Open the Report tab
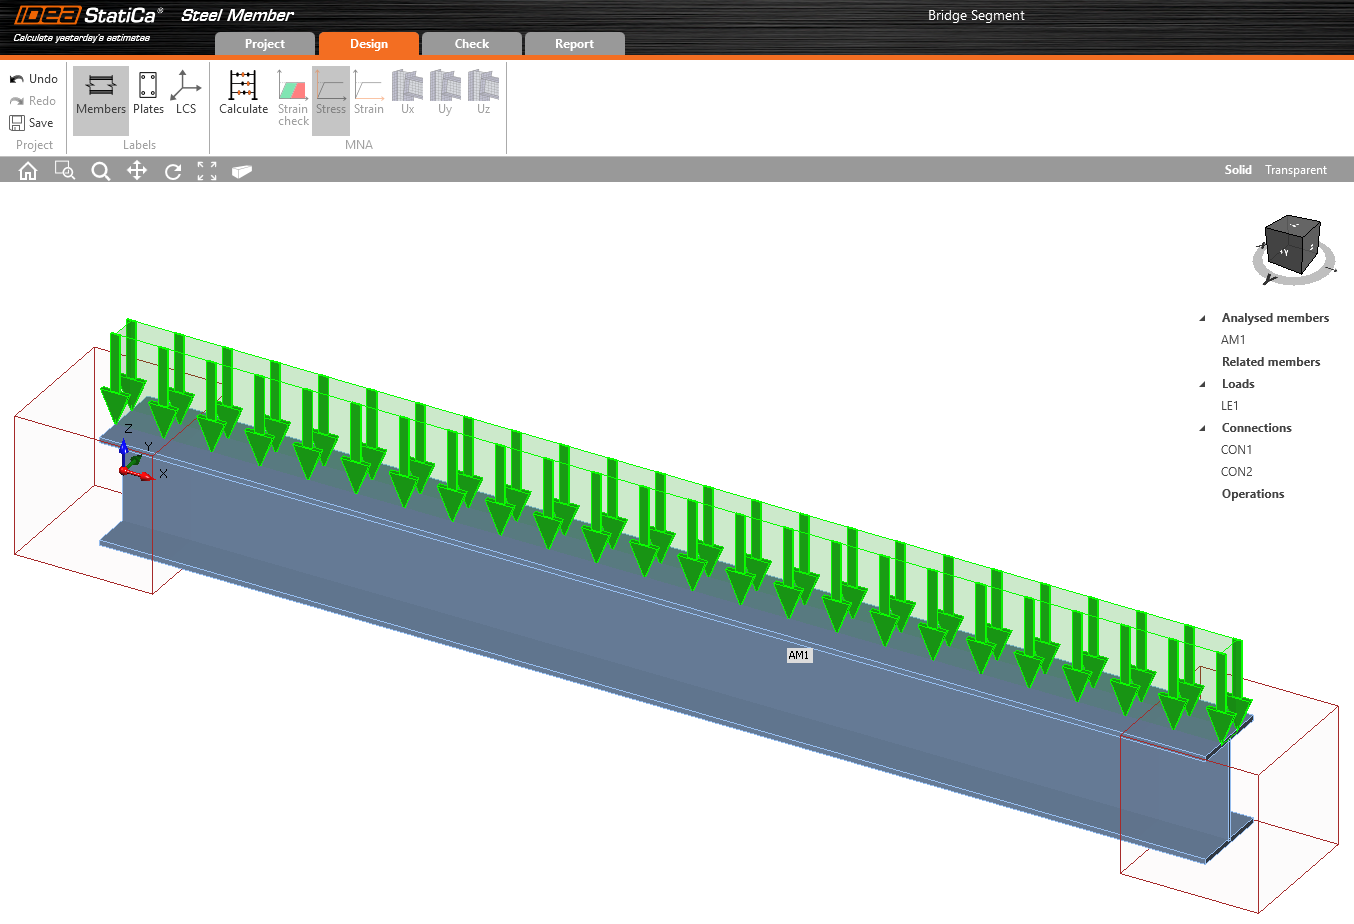1354x924 pixels. [x=574, y=44]
